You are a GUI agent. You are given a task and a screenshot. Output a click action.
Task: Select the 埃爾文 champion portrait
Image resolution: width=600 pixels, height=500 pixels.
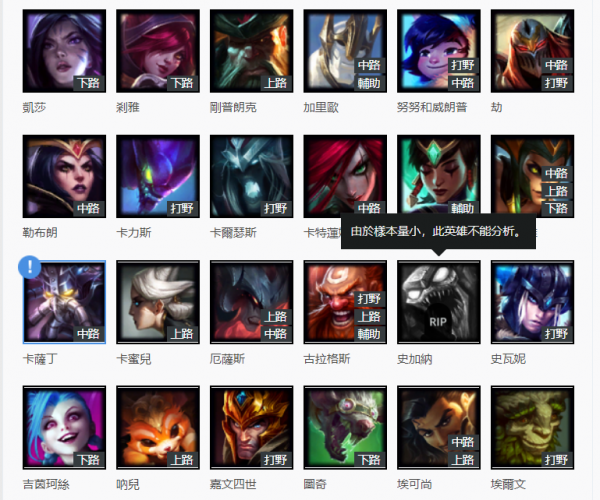pos(532,427)
